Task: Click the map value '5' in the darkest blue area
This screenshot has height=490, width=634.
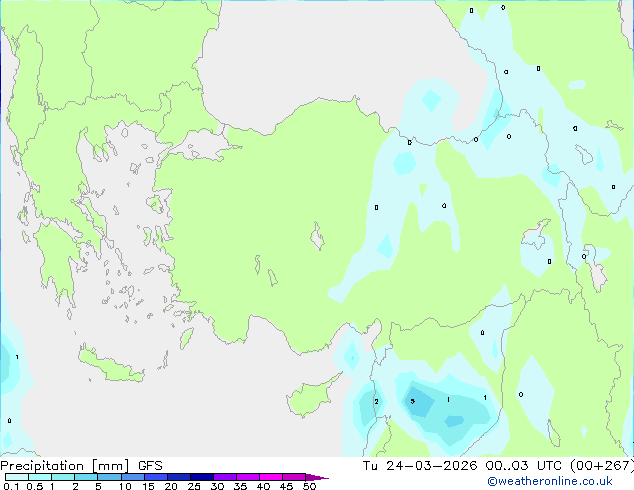Action: click(412, 401)
